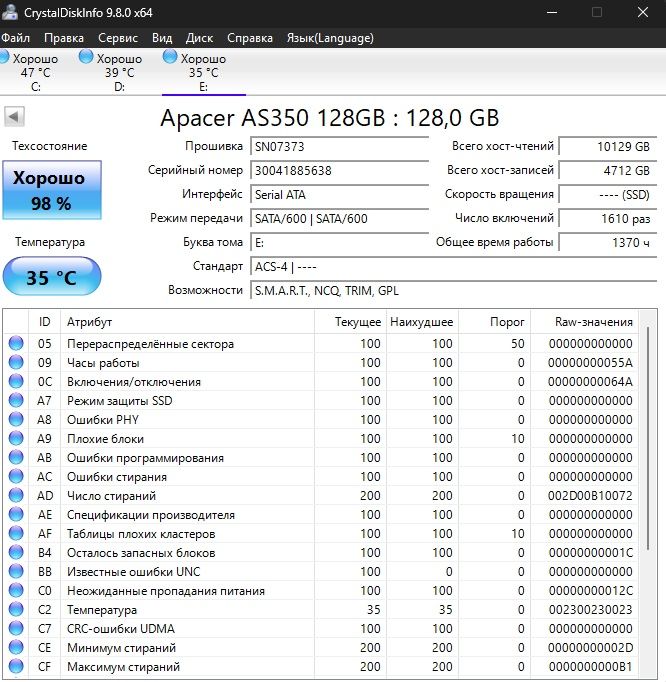Click status orb for AC Ошибки стирания
This screenshot has width=666, height=682.
pos(16,476)
